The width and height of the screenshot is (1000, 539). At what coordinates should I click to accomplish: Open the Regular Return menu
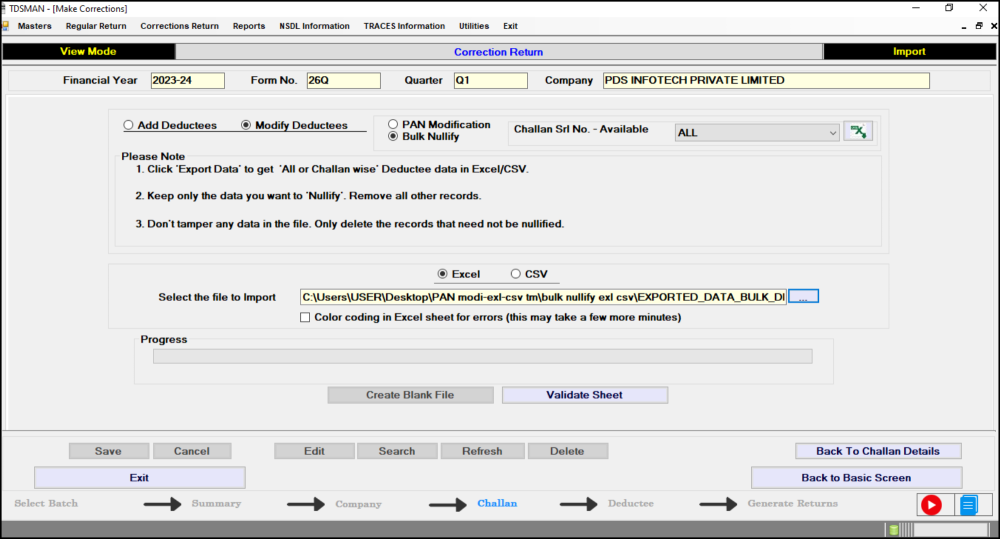(x=96, y=26)
